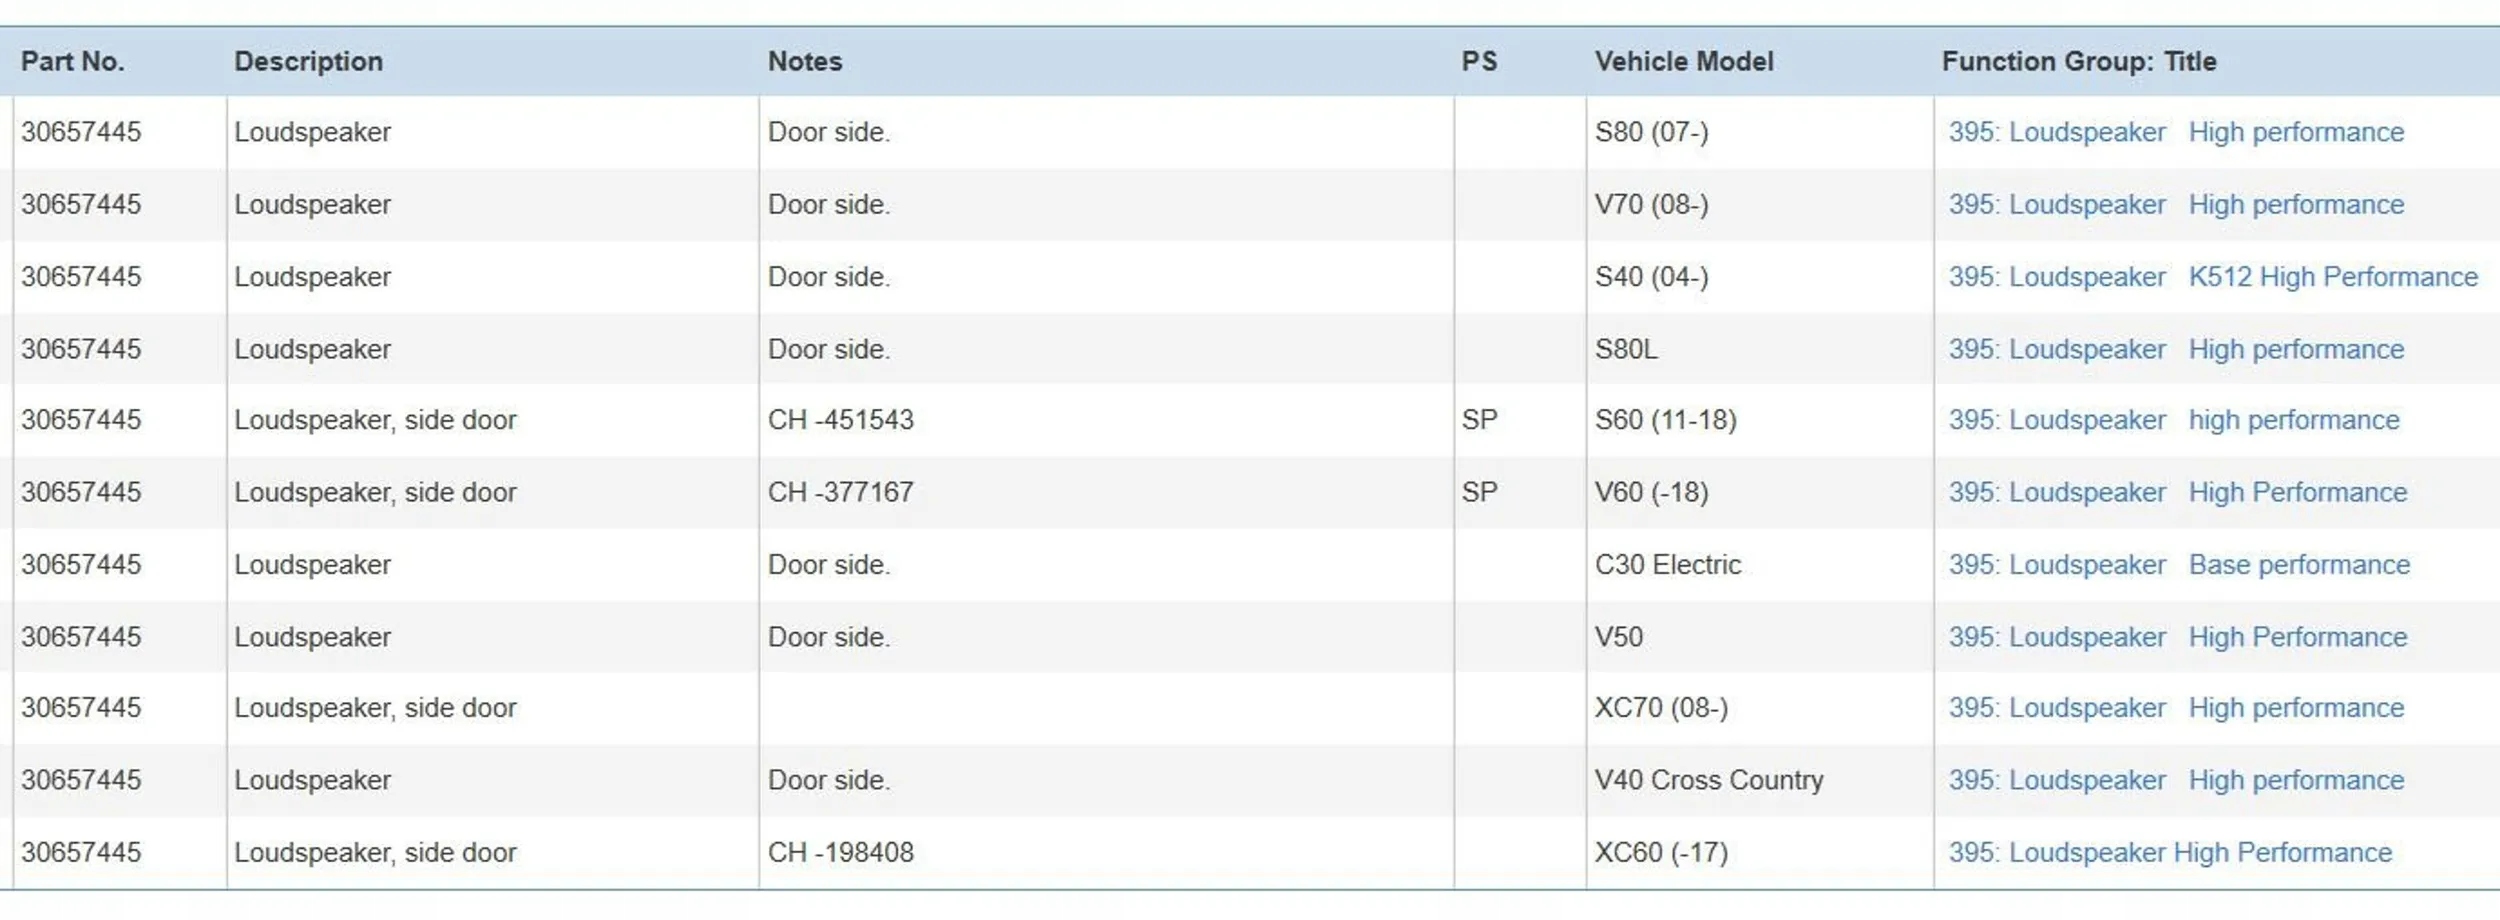Select the CH -451543 notes cell
Viewport: 2500px width, 920px height.
click(x=841, y=420)
